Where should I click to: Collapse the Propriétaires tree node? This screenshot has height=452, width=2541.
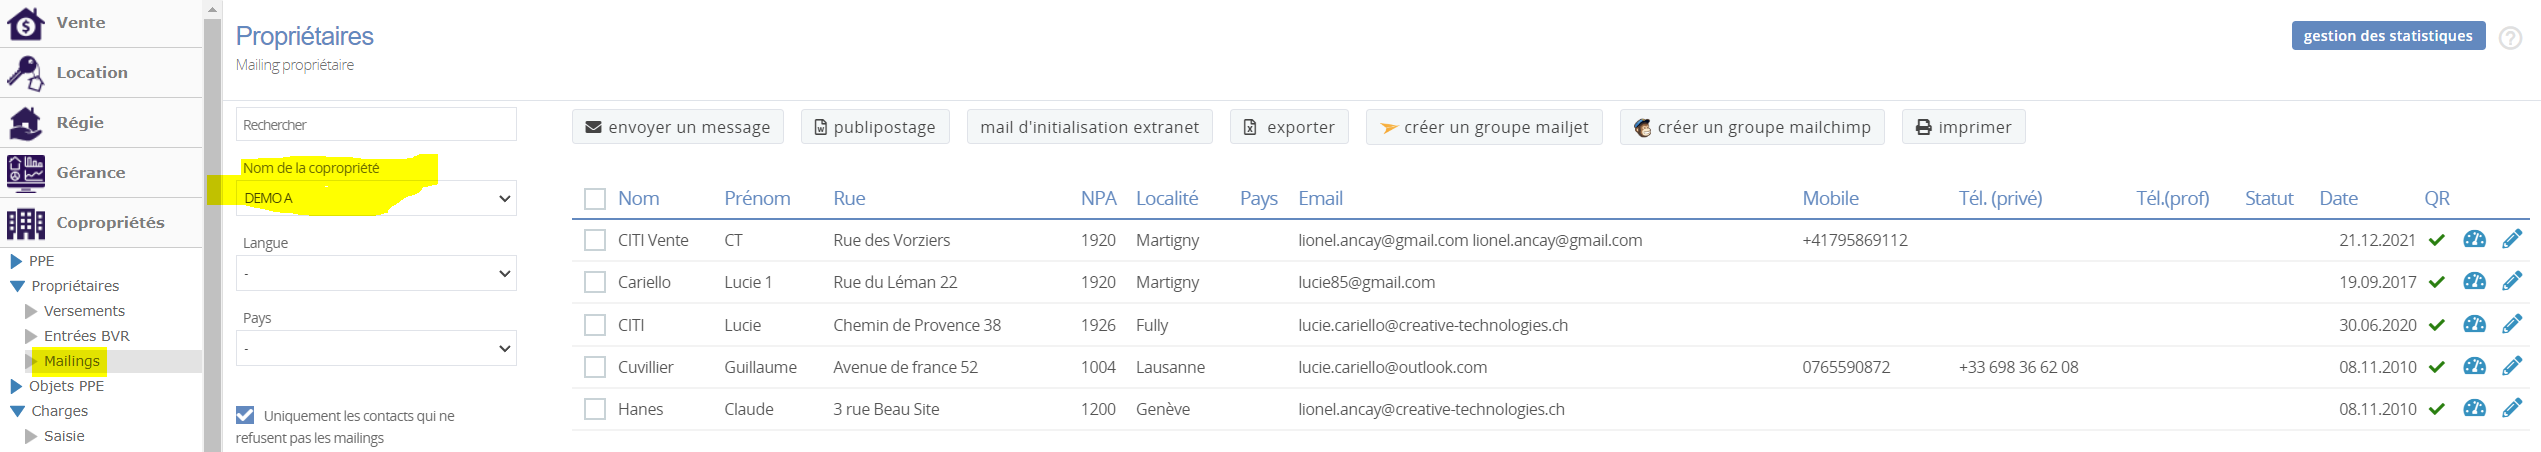17,286
